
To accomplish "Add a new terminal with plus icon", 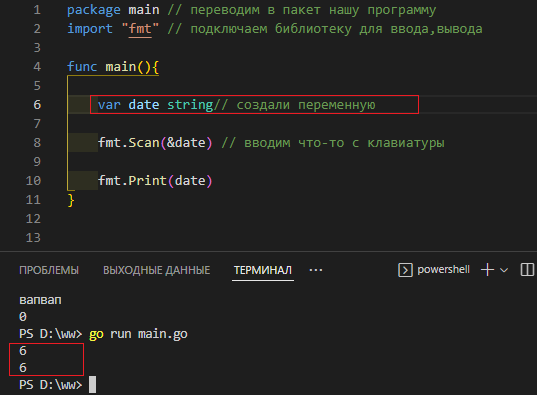I will click(487, 270).
